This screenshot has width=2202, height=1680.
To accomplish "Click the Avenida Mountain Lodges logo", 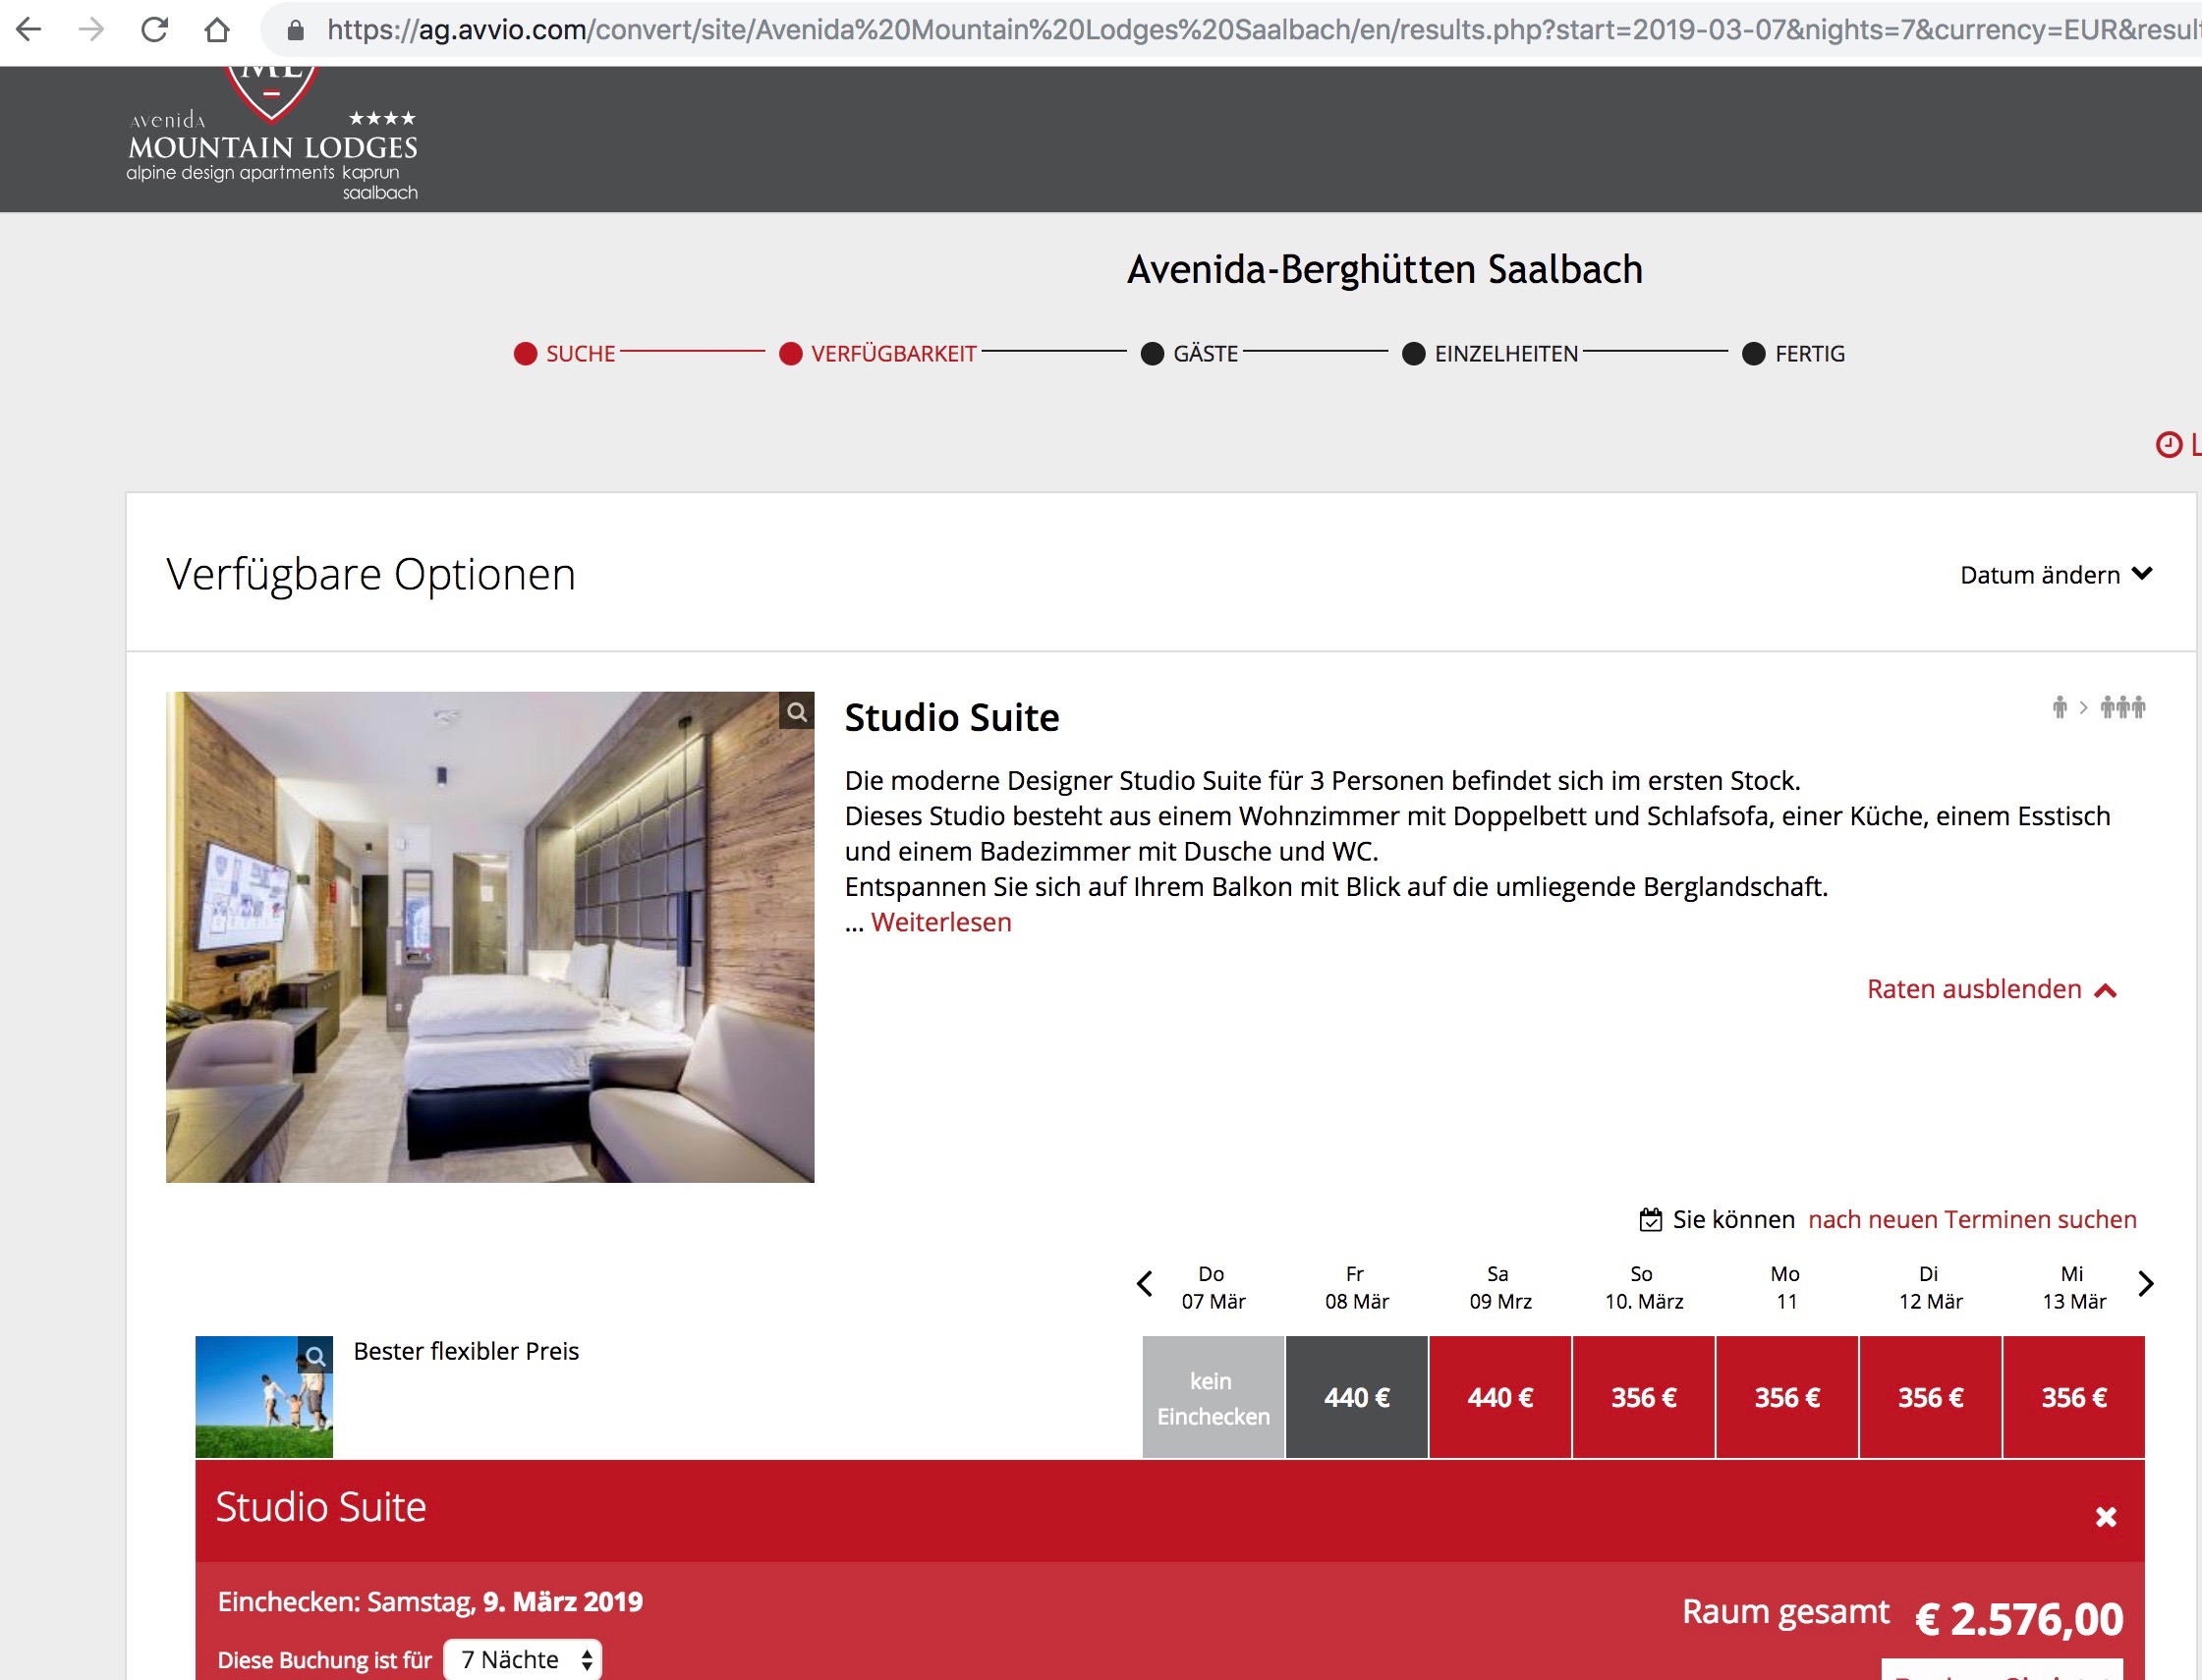I will point(272,134).
